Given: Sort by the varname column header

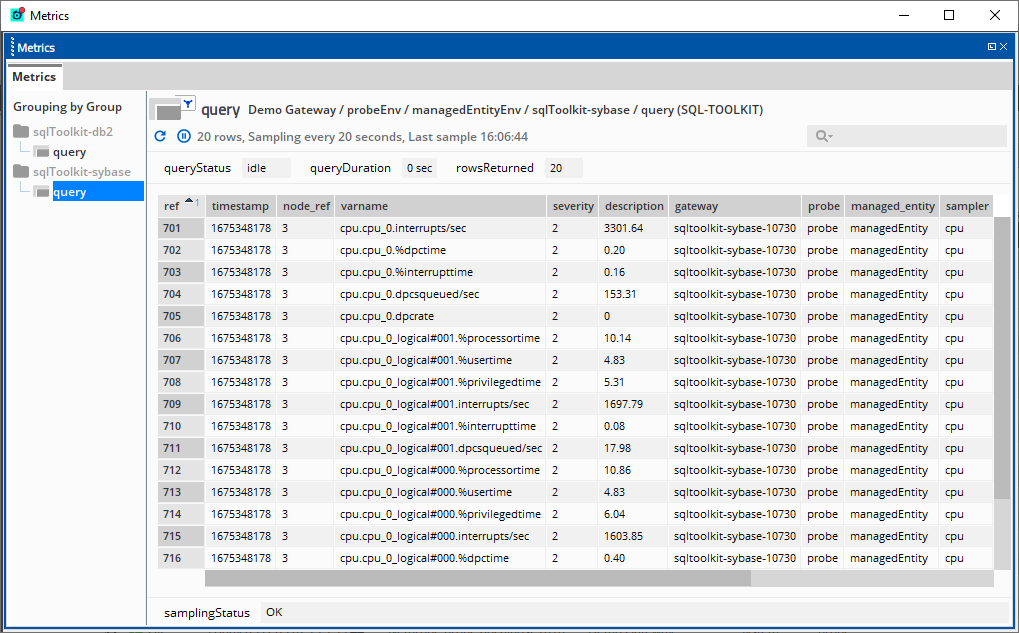Looking at the screenshot, I should pos(364,206).
